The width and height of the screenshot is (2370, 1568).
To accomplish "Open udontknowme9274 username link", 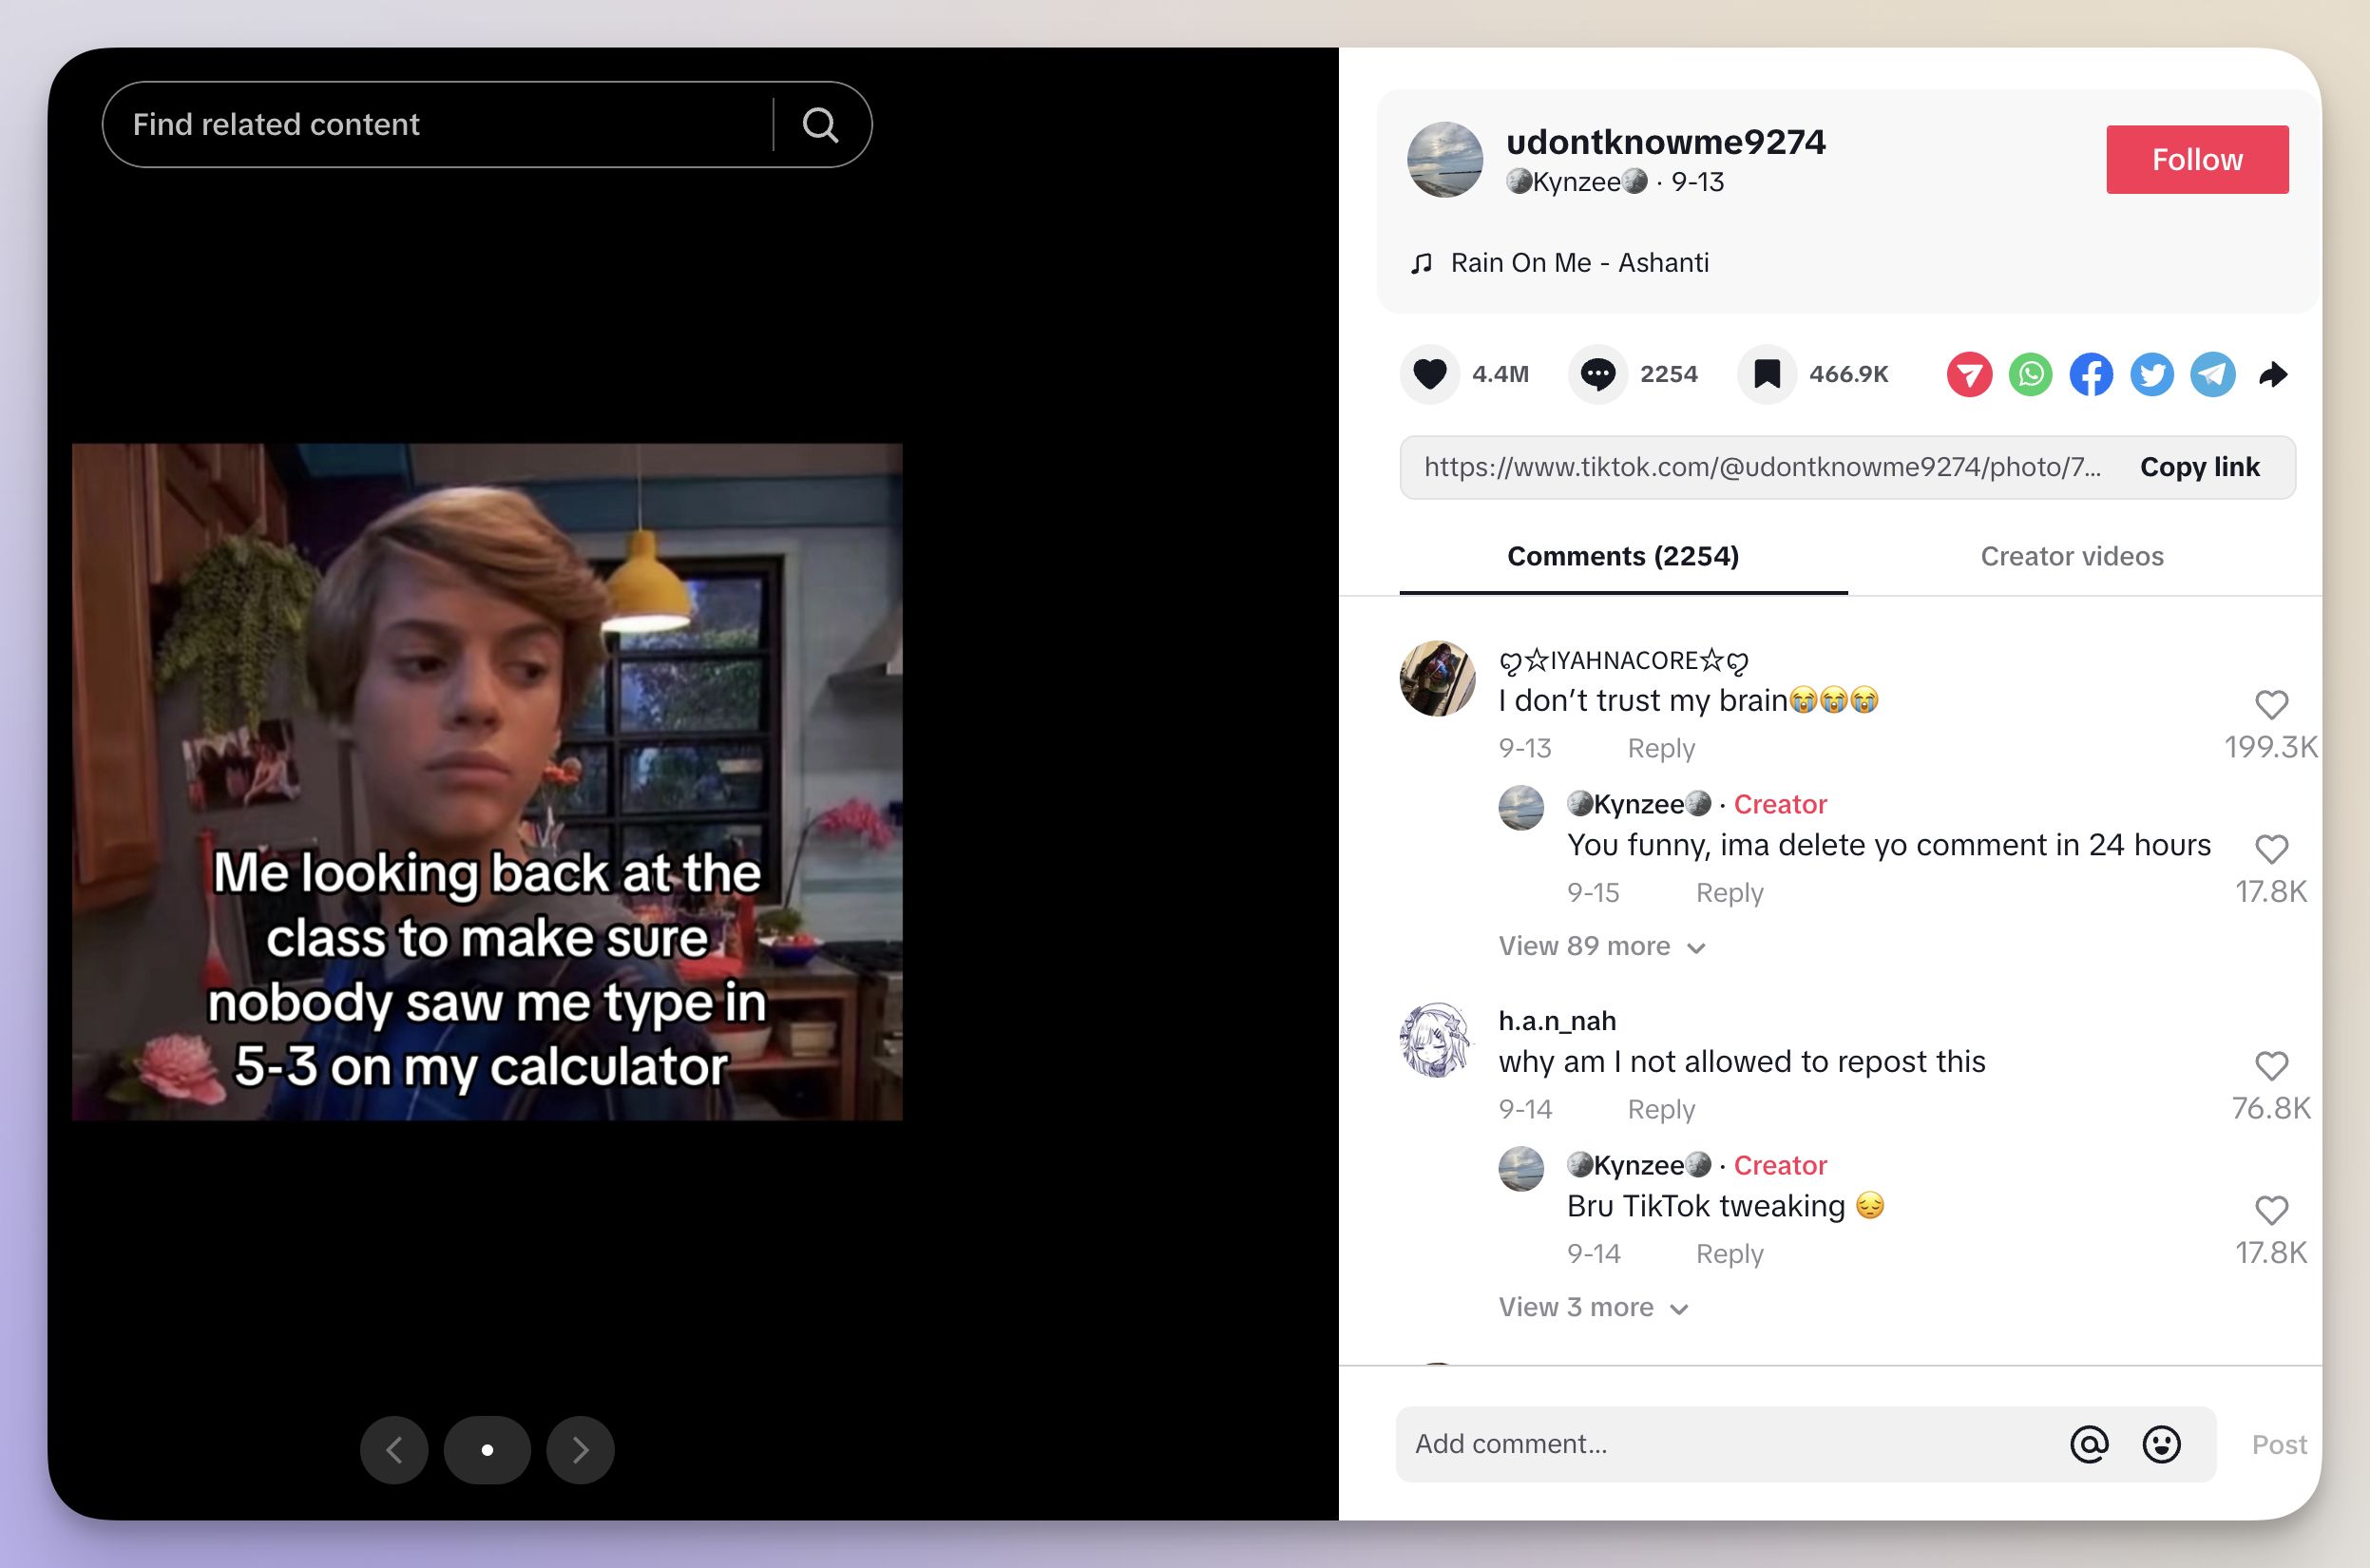I will [x=1666, y=142].
